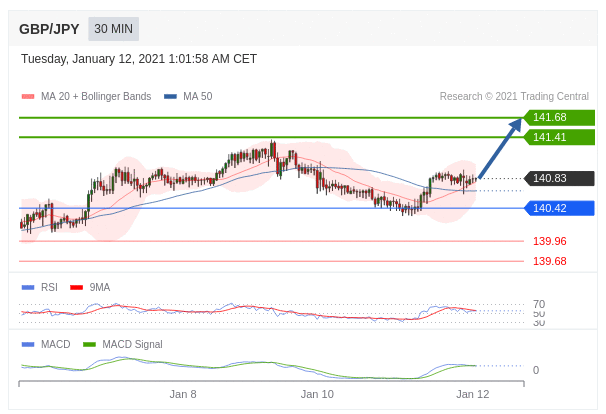Click the MA 20 + Bollinger Bands legend swatch
This screenshot has height=414, width=606.
point(28,97)
